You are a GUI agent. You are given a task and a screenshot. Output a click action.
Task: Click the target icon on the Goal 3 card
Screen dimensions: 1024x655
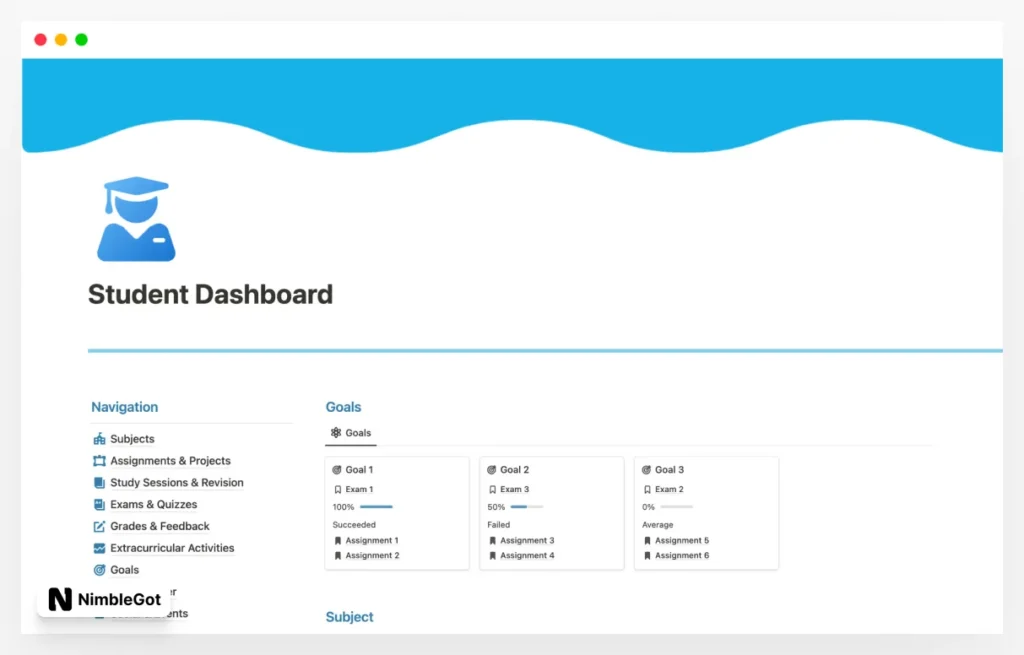coord(647,470)
